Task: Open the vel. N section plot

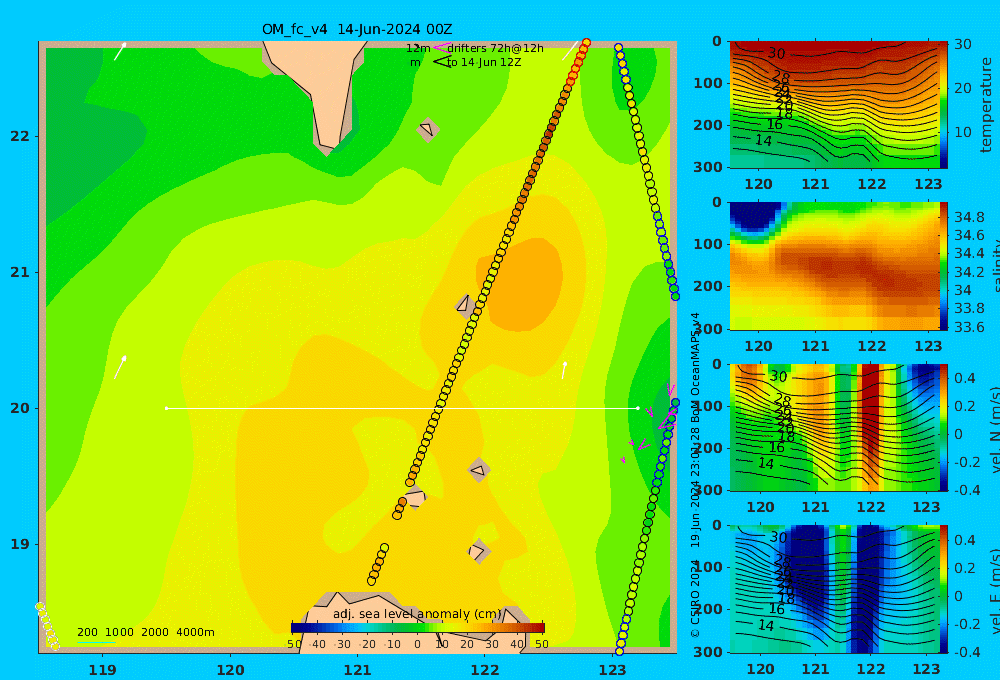Action: (x=835, y=427)
